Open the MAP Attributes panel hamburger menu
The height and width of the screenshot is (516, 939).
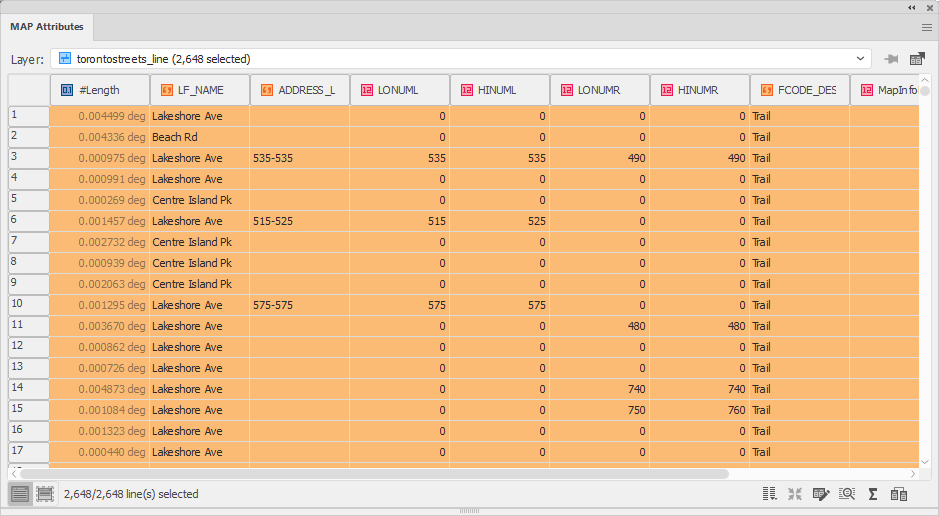pyautogui.click(x=926, y=28)
